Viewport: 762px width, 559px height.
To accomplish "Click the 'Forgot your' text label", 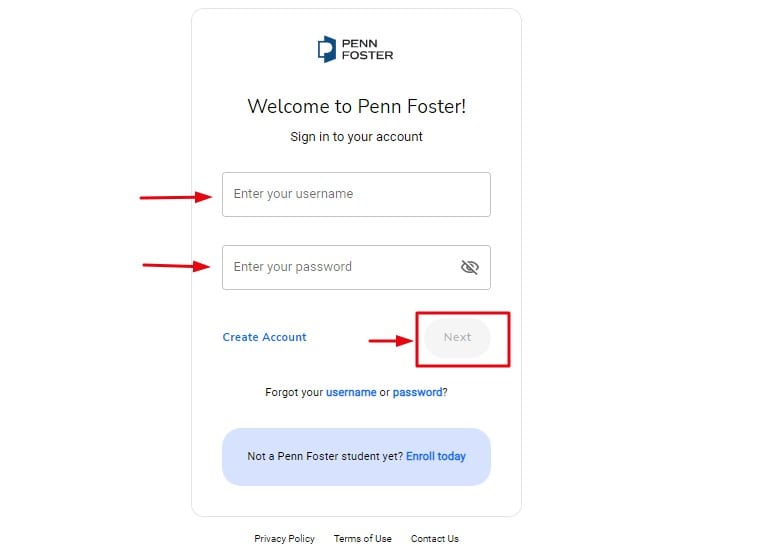I will pyautogui.click(x=294, y=393).
